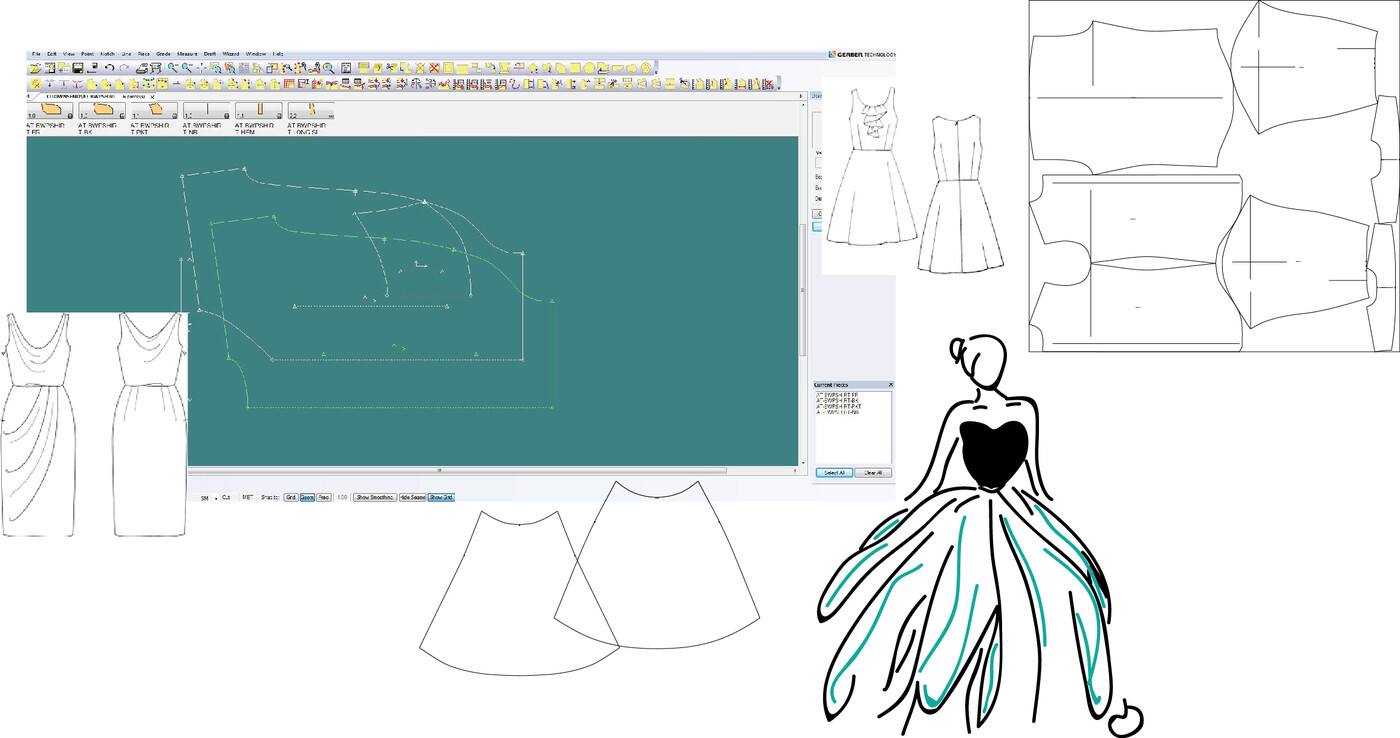Viewport: 1400px width, 738px height.
Task: Click the red X delete icon
Action: click(x=435, y=68)
